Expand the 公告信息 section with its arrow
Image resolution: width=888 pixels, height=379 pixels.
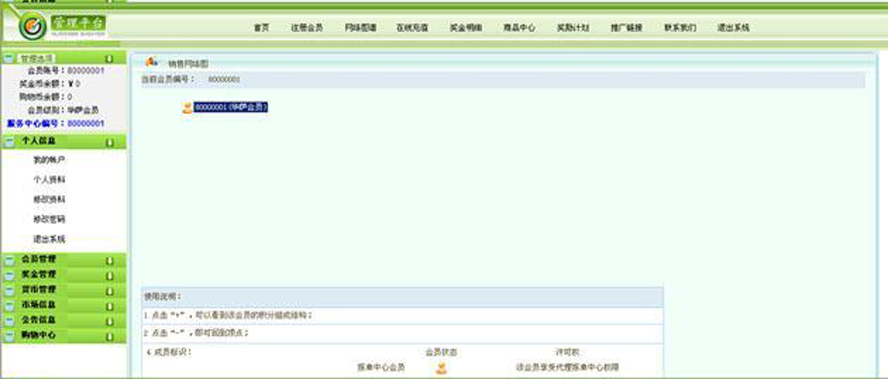[x=109, y=321]
